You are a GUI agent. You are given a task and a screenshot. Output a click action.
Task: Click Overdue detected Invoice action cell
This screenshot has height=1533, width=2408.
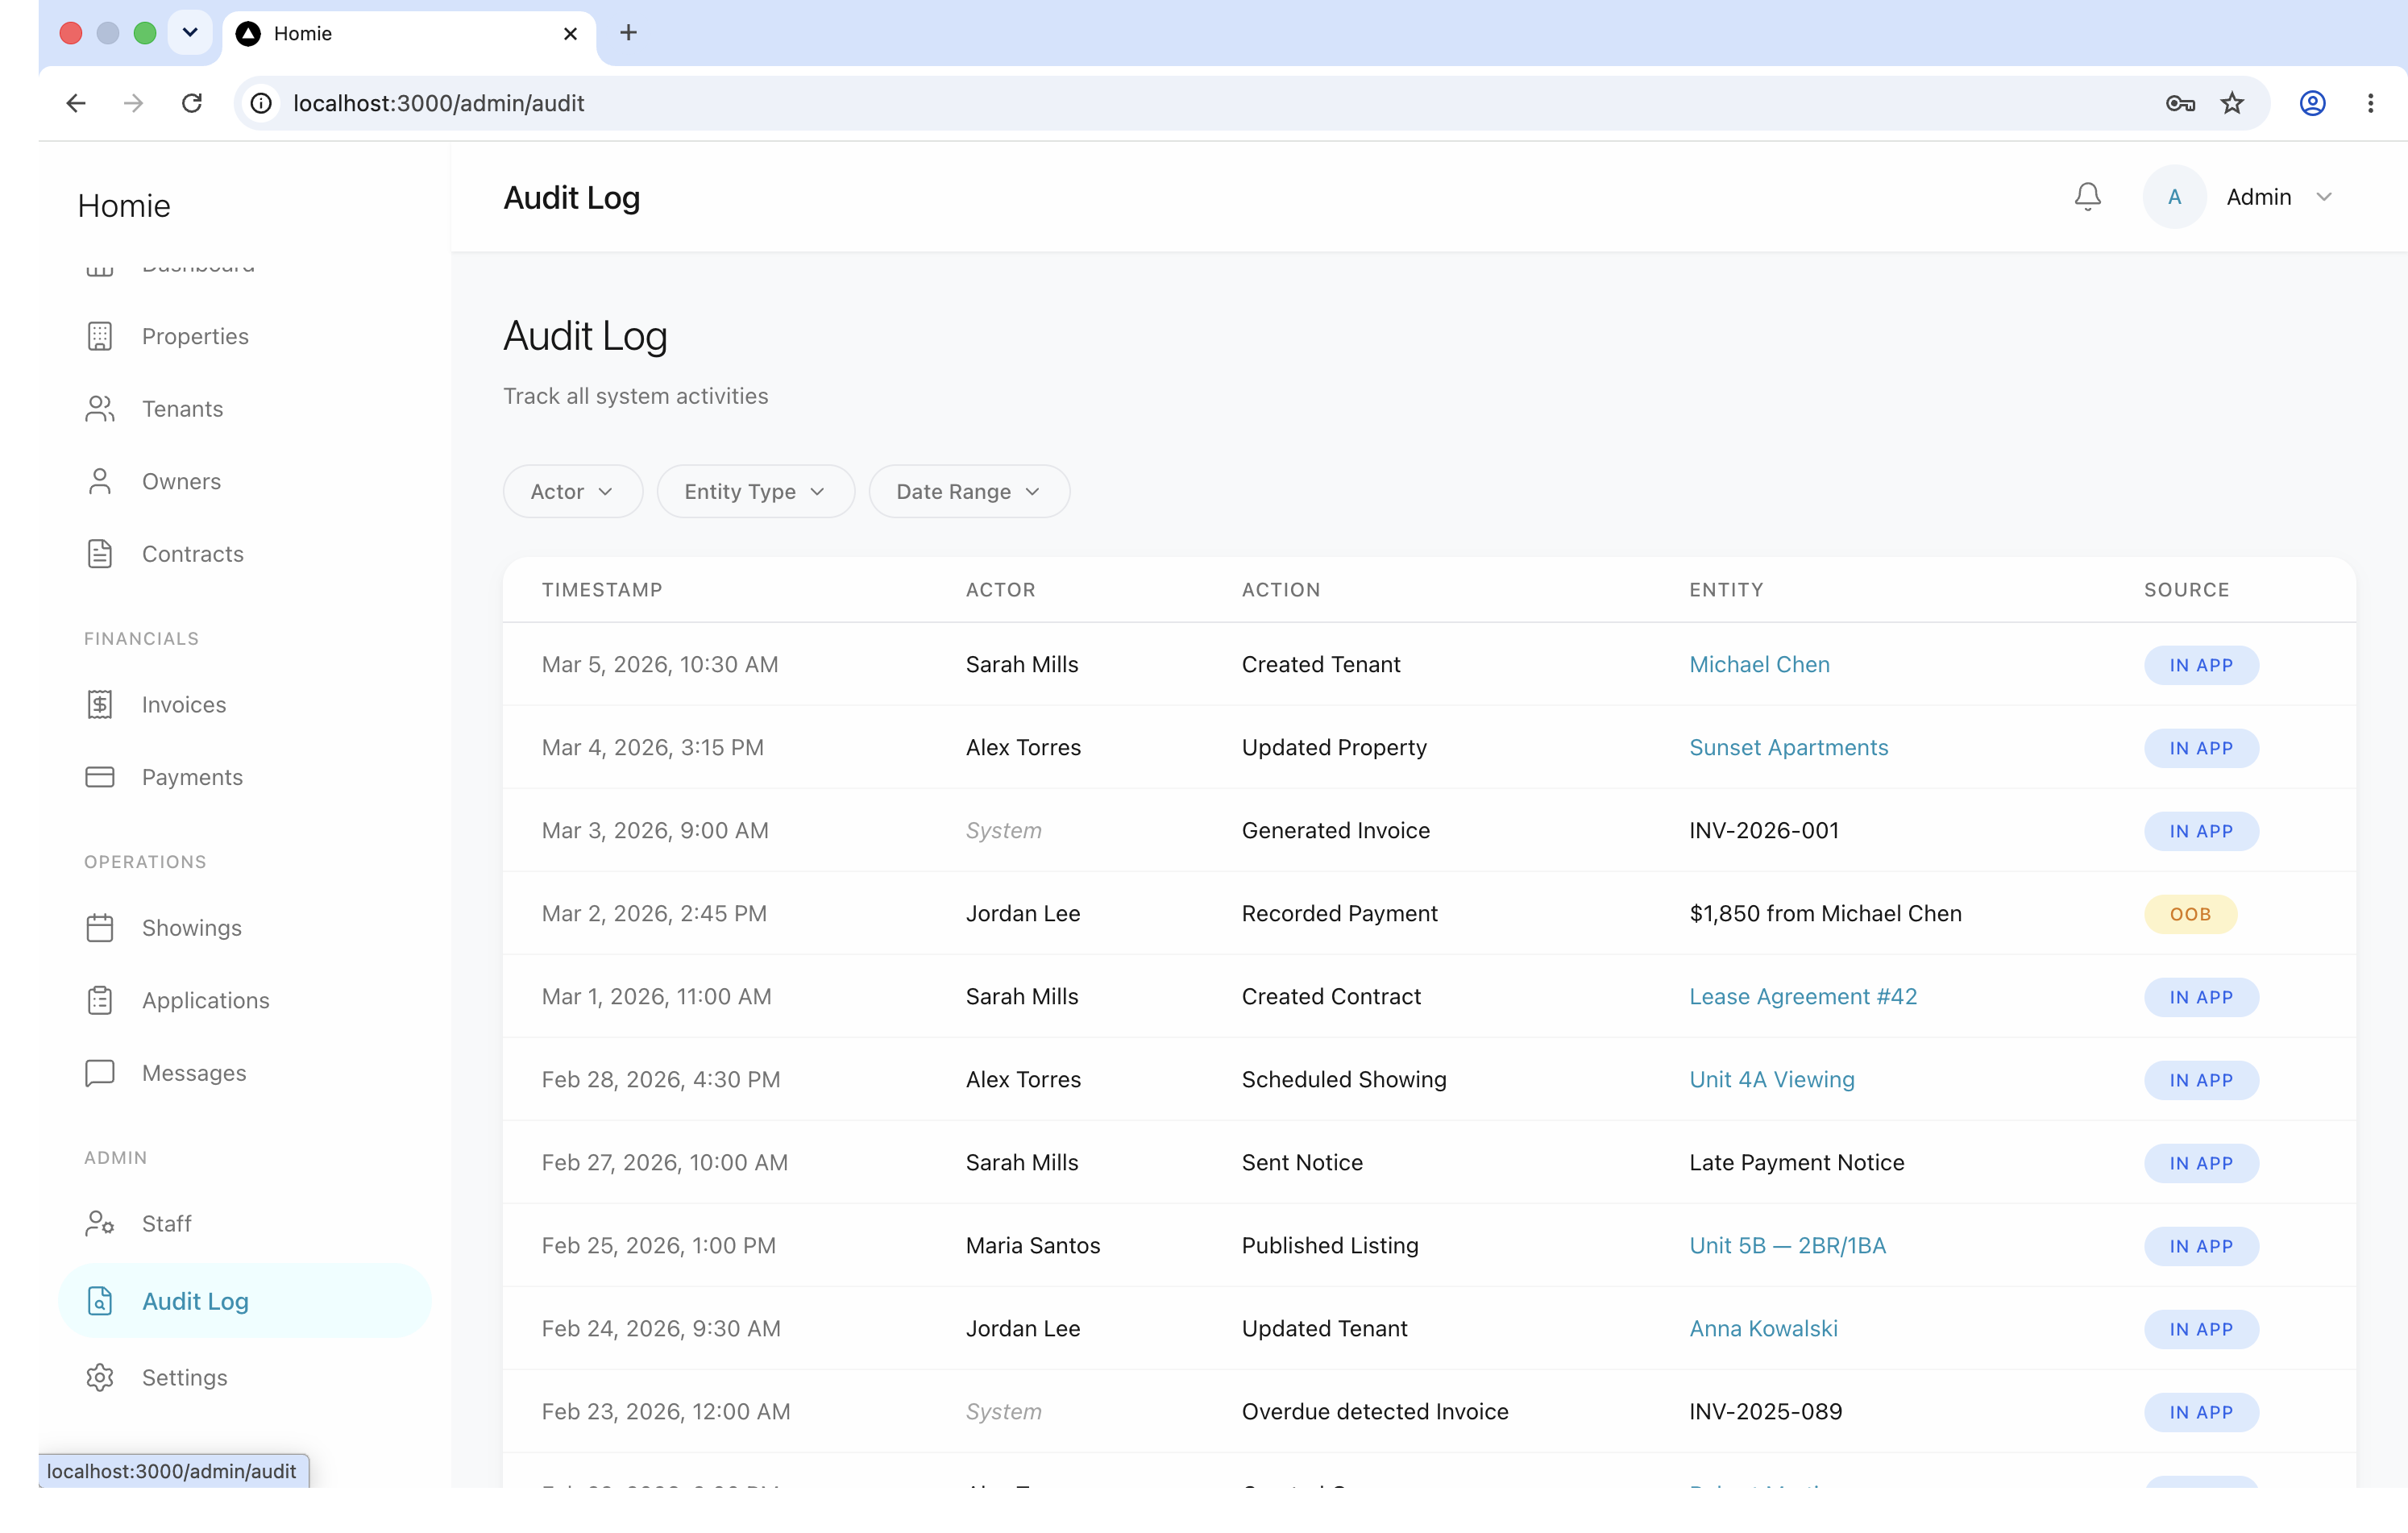click(1374, 1412)
